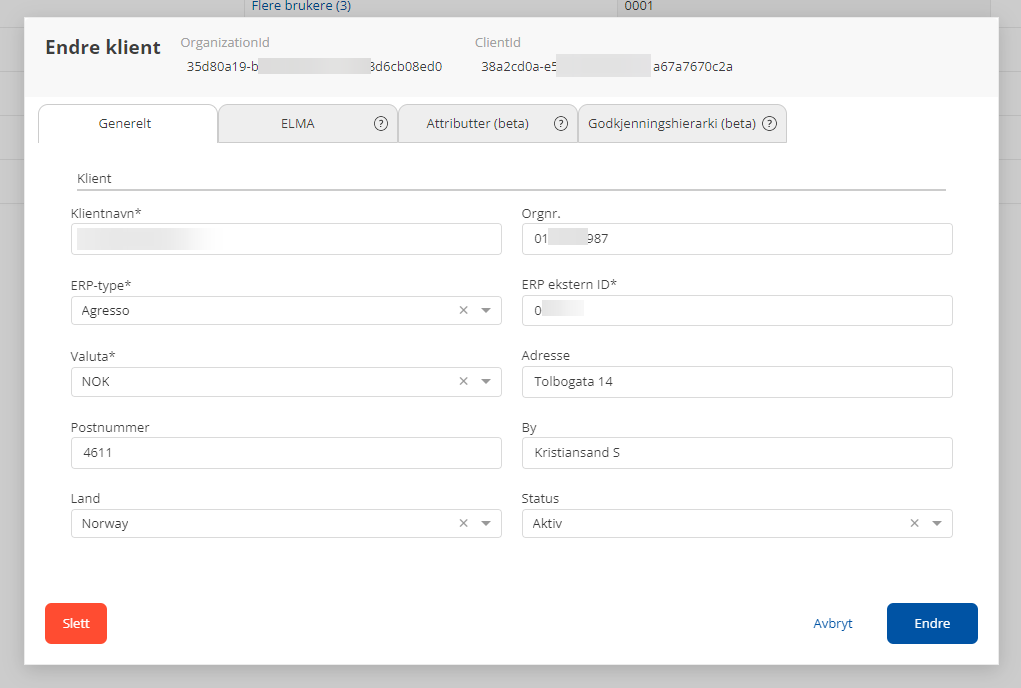Select the Godkjenningshierarki (beta) tab
This screenshot has height=688, width=1021.
tap(671, 124)
